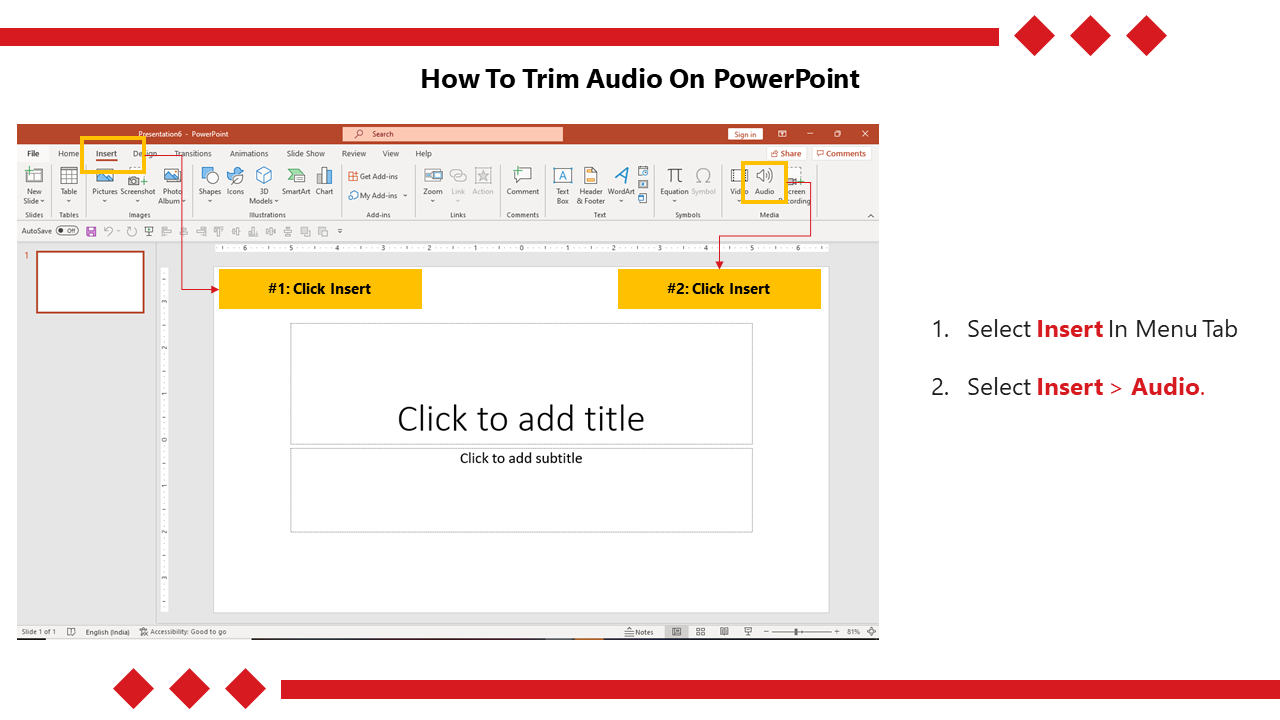The image size is (1280, 720).
Task: Click the Ribbon Display Options icon
Action: (782, 134)
